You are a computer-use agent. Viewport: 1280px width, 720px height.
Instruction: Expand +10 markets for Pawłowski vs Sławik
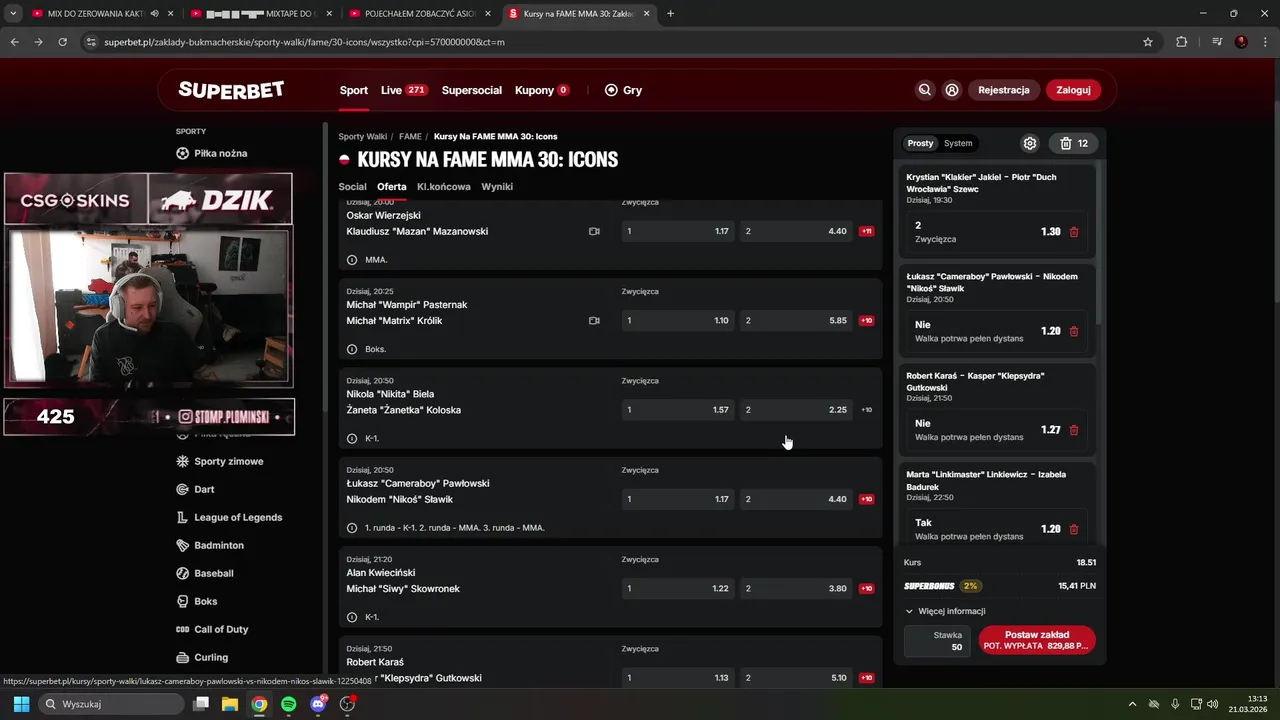click(x=867, y=499)
